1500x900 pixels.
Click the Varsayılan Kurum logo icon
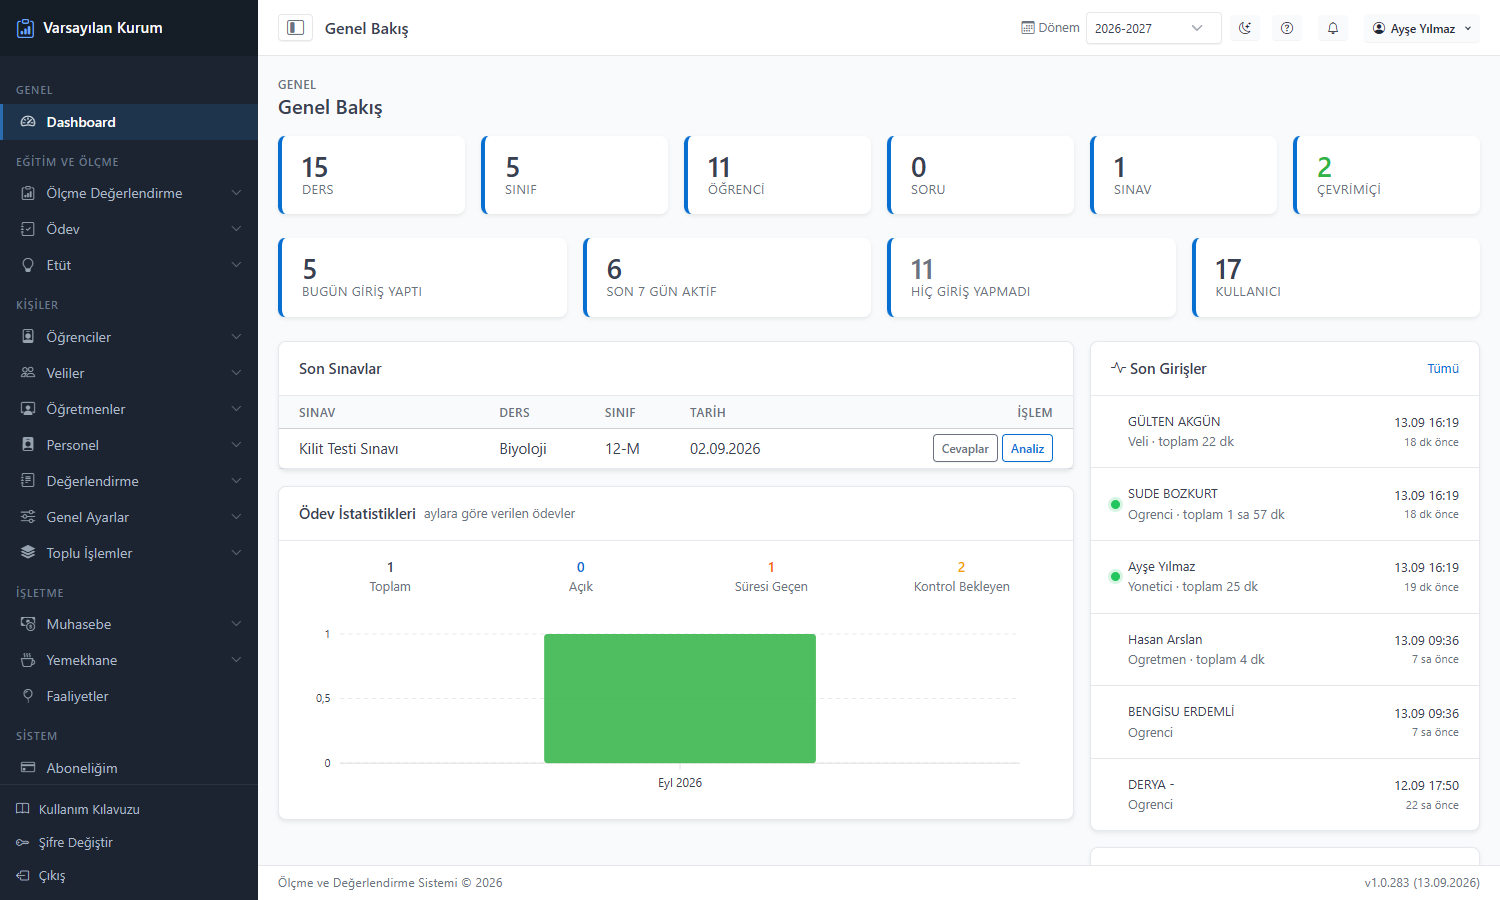(26, 28)
